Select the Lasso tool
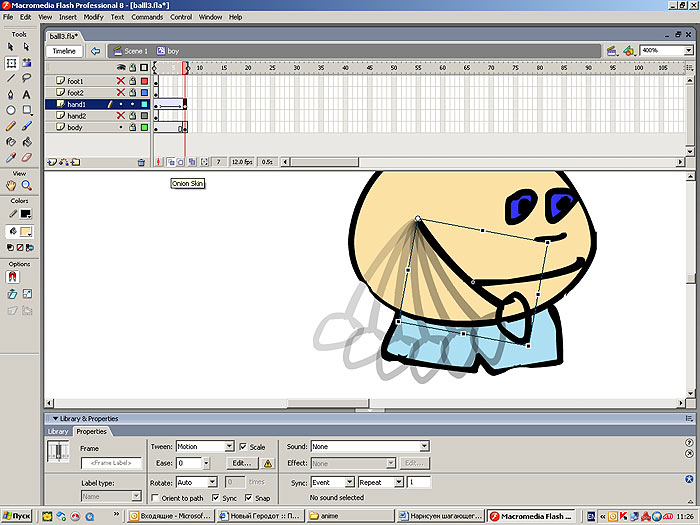The width and height of the screenshot is (700, 525). tap(27, 78)
